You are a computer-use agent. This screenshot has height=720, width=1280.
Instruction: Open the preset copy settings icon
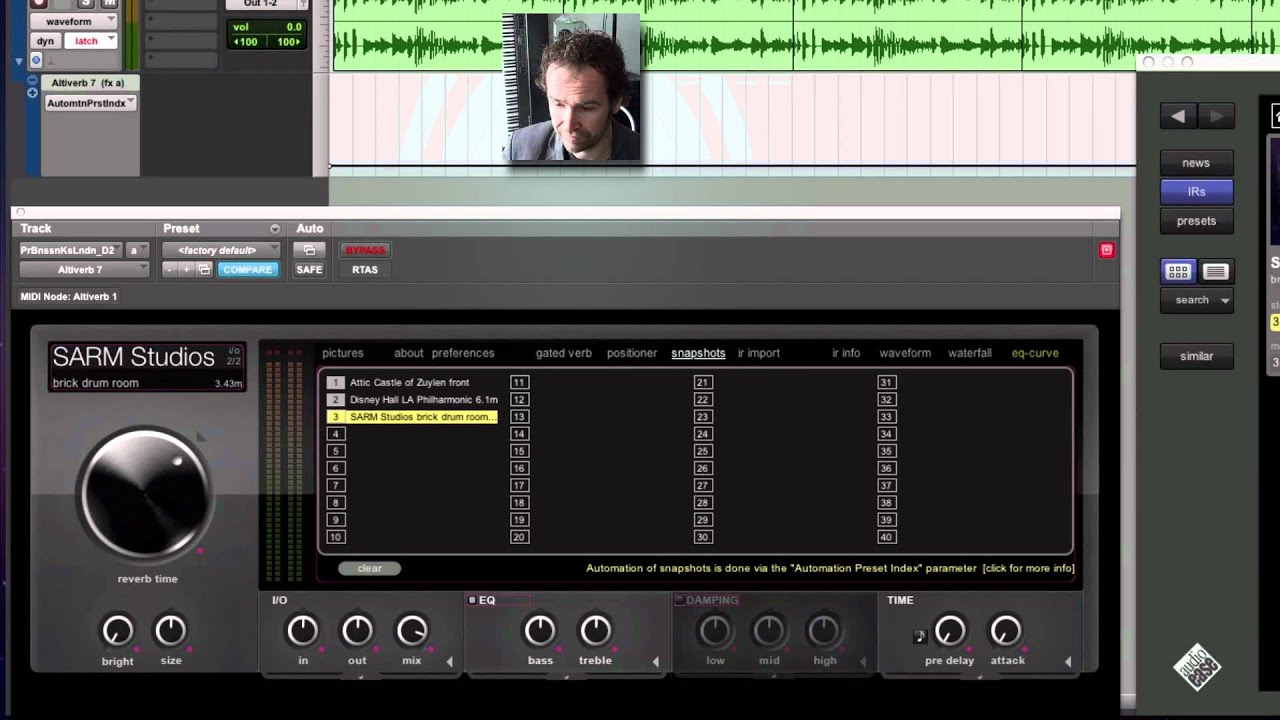(204, 270)
